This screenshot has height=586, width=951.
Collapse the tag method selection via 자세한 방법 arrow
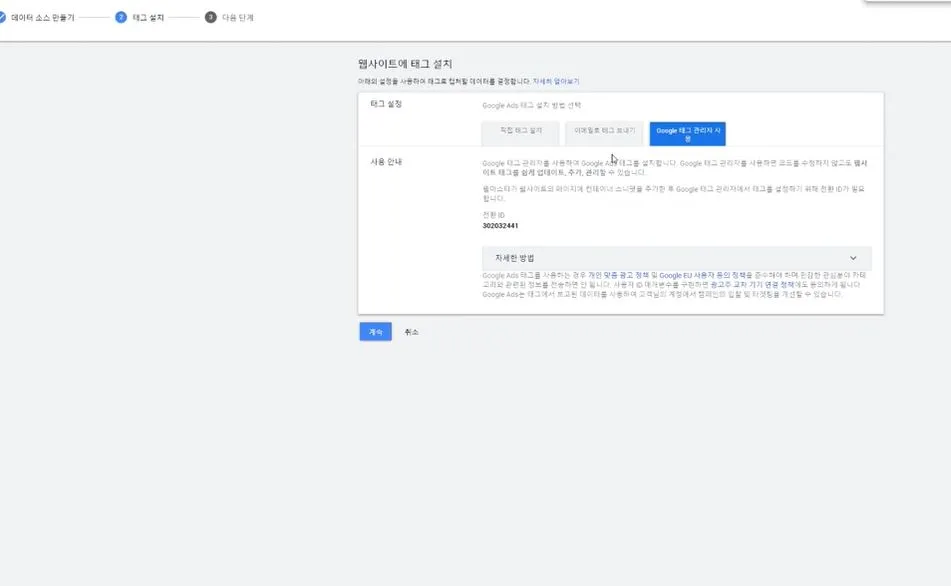pyautogui.click(x=854, y=257)
